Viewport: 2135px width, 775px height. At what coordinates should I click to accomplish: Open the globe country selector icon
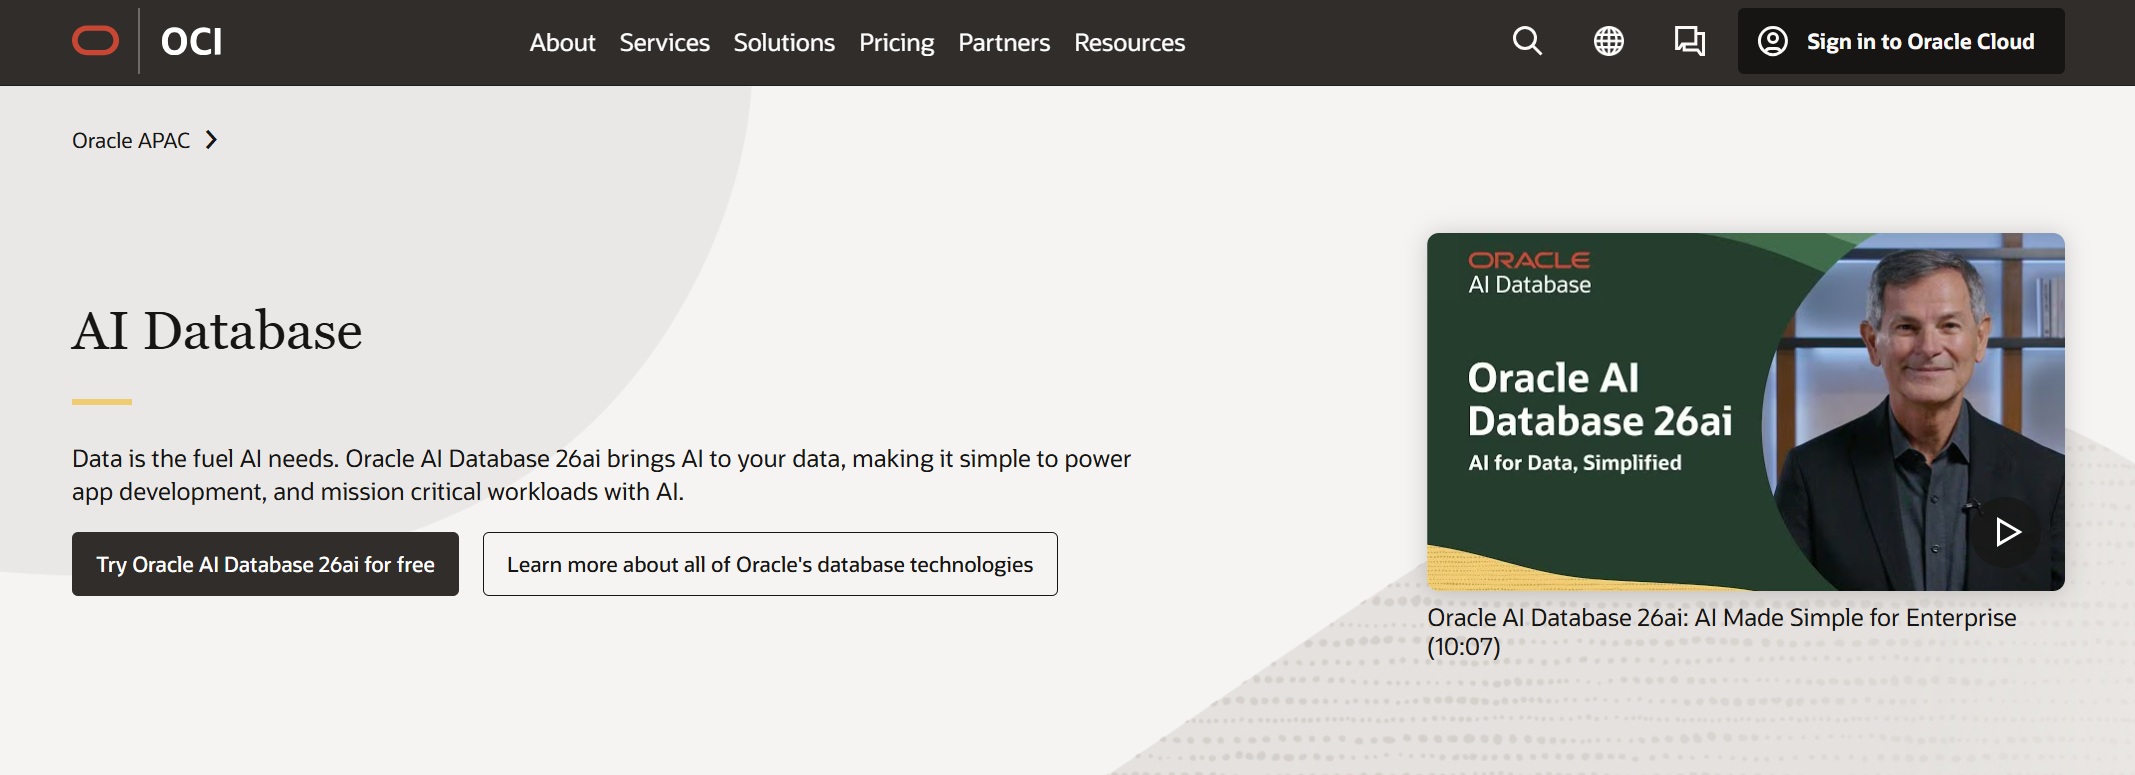click(1608, 41)
